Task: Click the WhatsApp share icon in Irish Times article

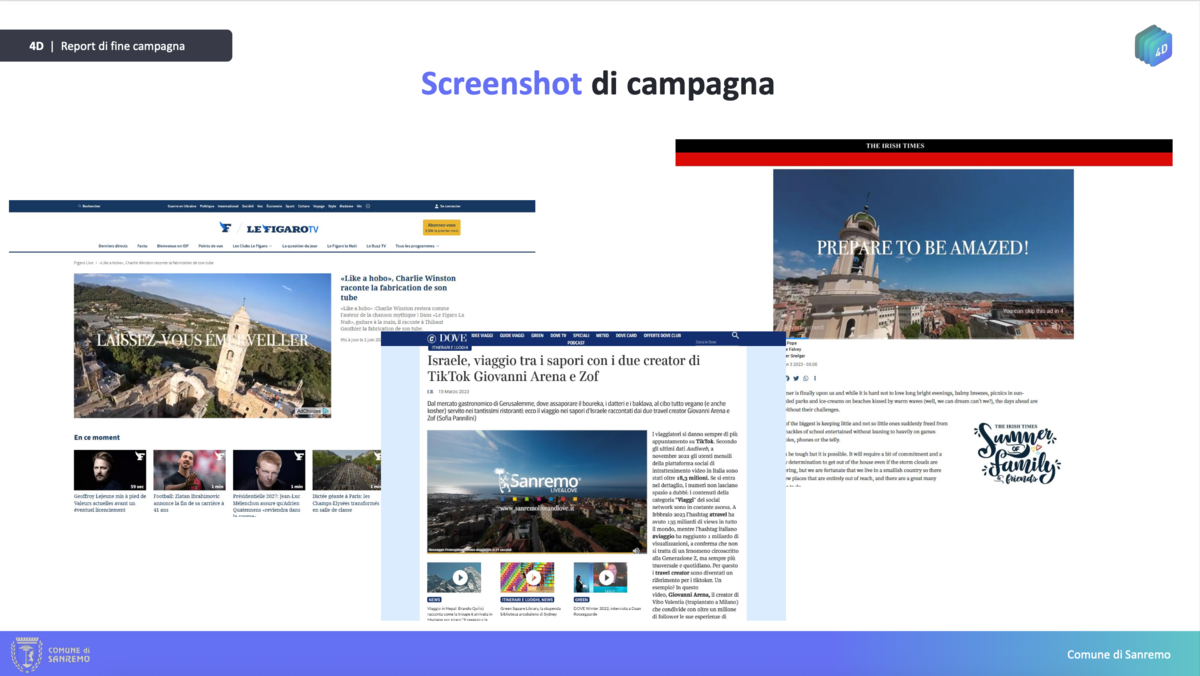Action: (x=806, y=378)
